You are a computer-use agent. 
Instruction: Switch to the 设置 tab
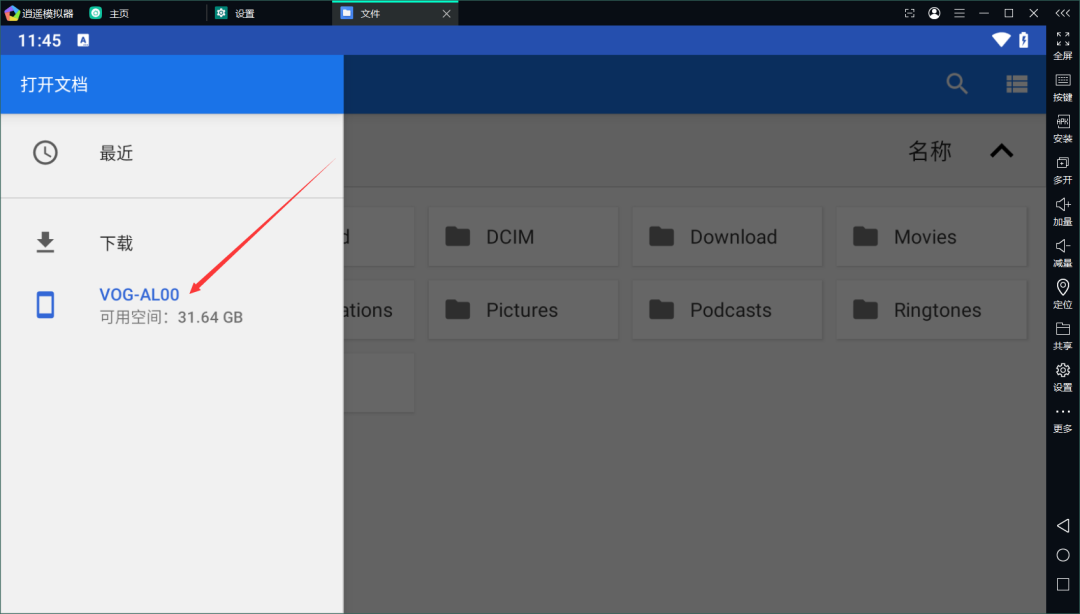pos(244,13)
